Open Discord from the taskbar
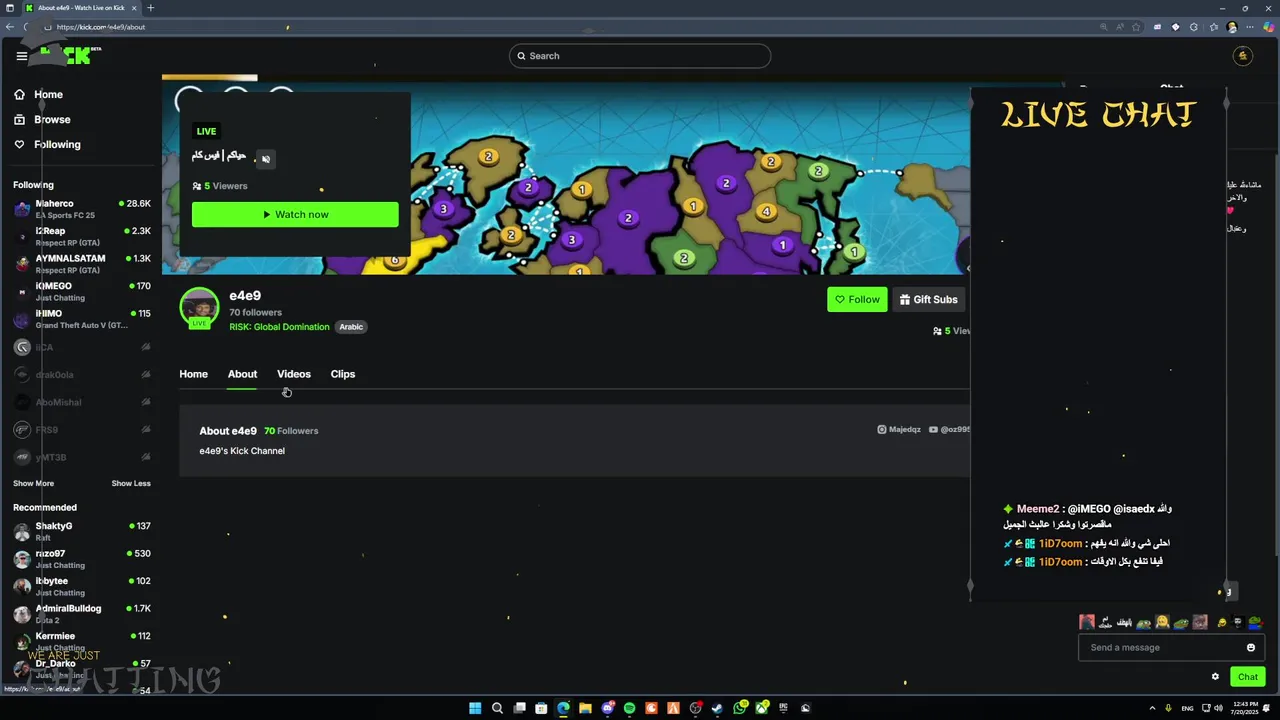The width and height of the screenshot is (1280, 720). [x=607, y=708]
